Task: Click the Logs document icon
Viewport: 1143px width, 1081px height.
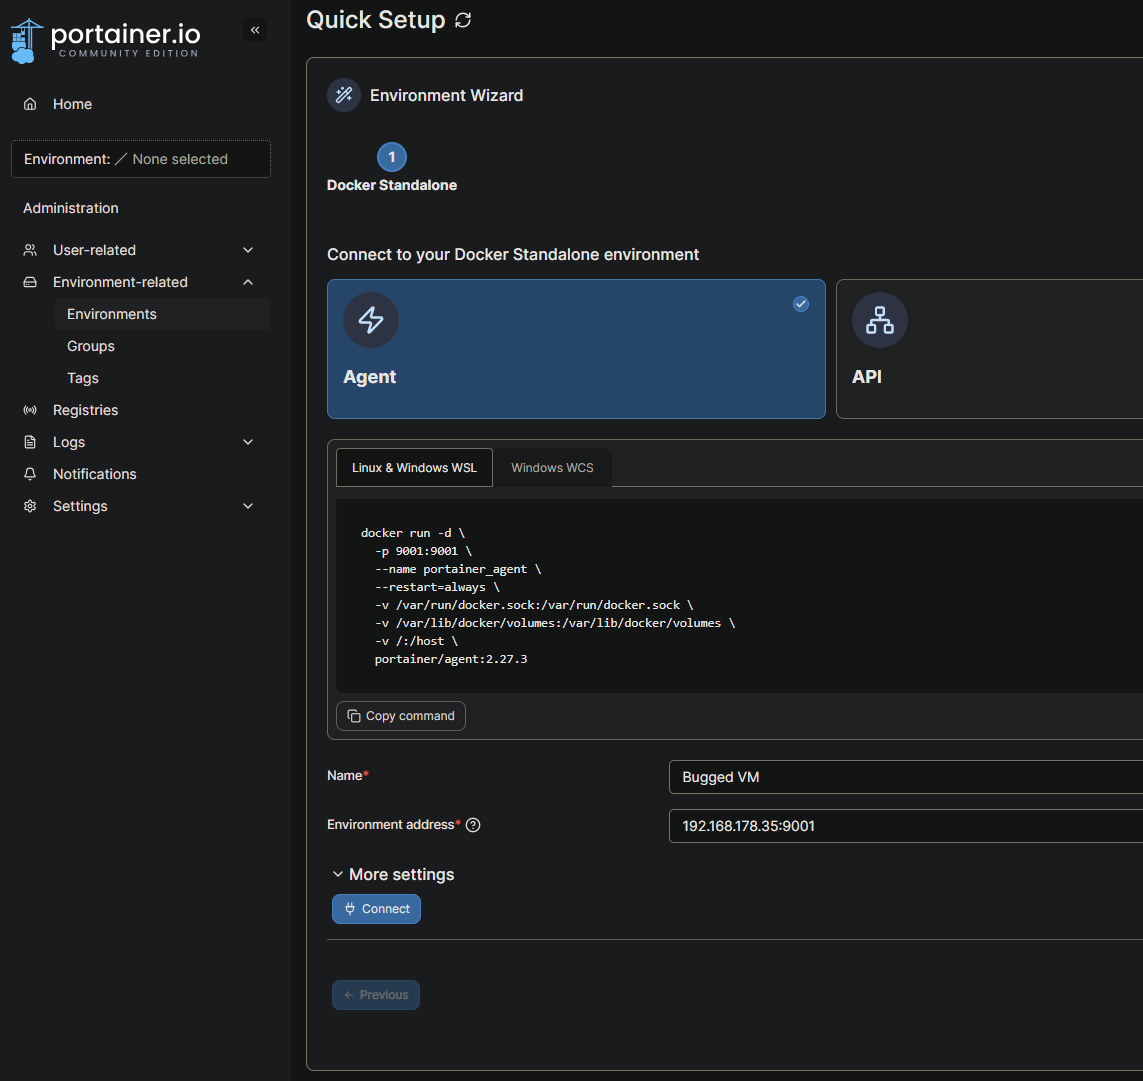Action: pos(30,442)
